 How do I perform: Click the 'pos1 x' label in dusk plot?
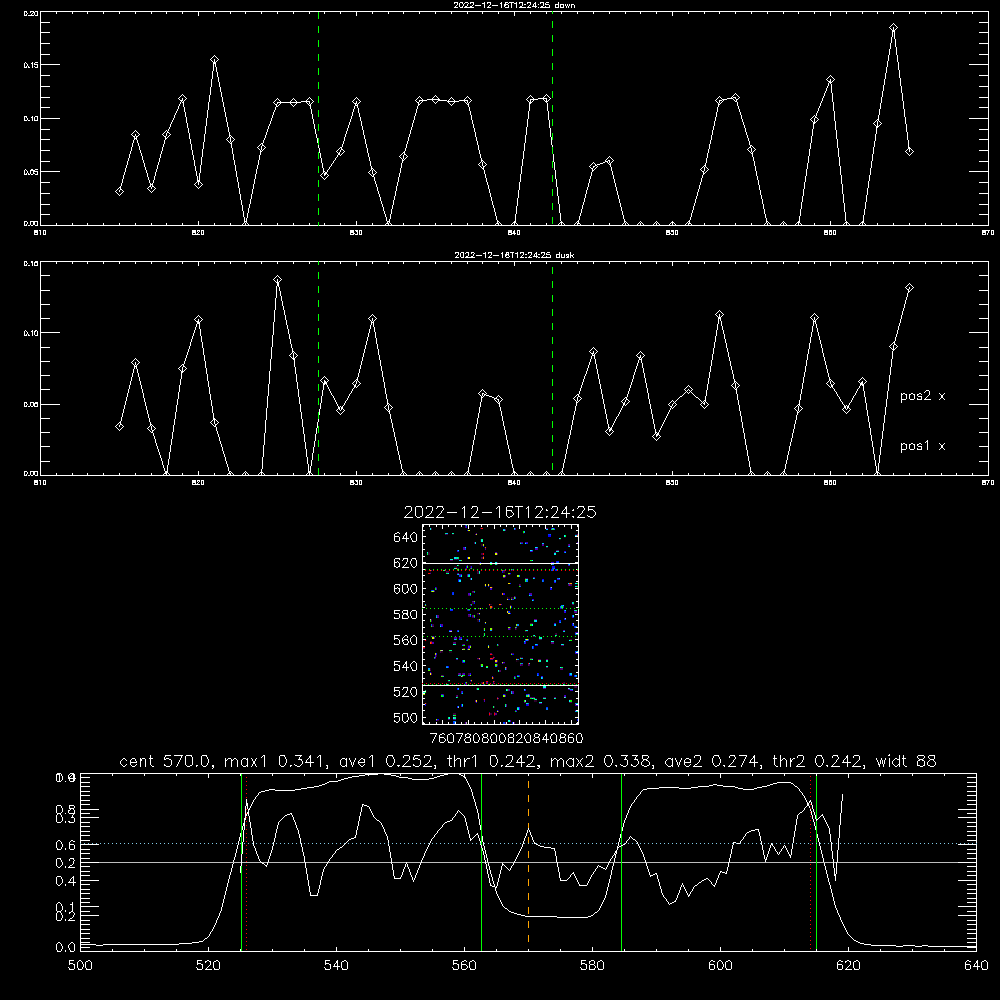[923, 446]
